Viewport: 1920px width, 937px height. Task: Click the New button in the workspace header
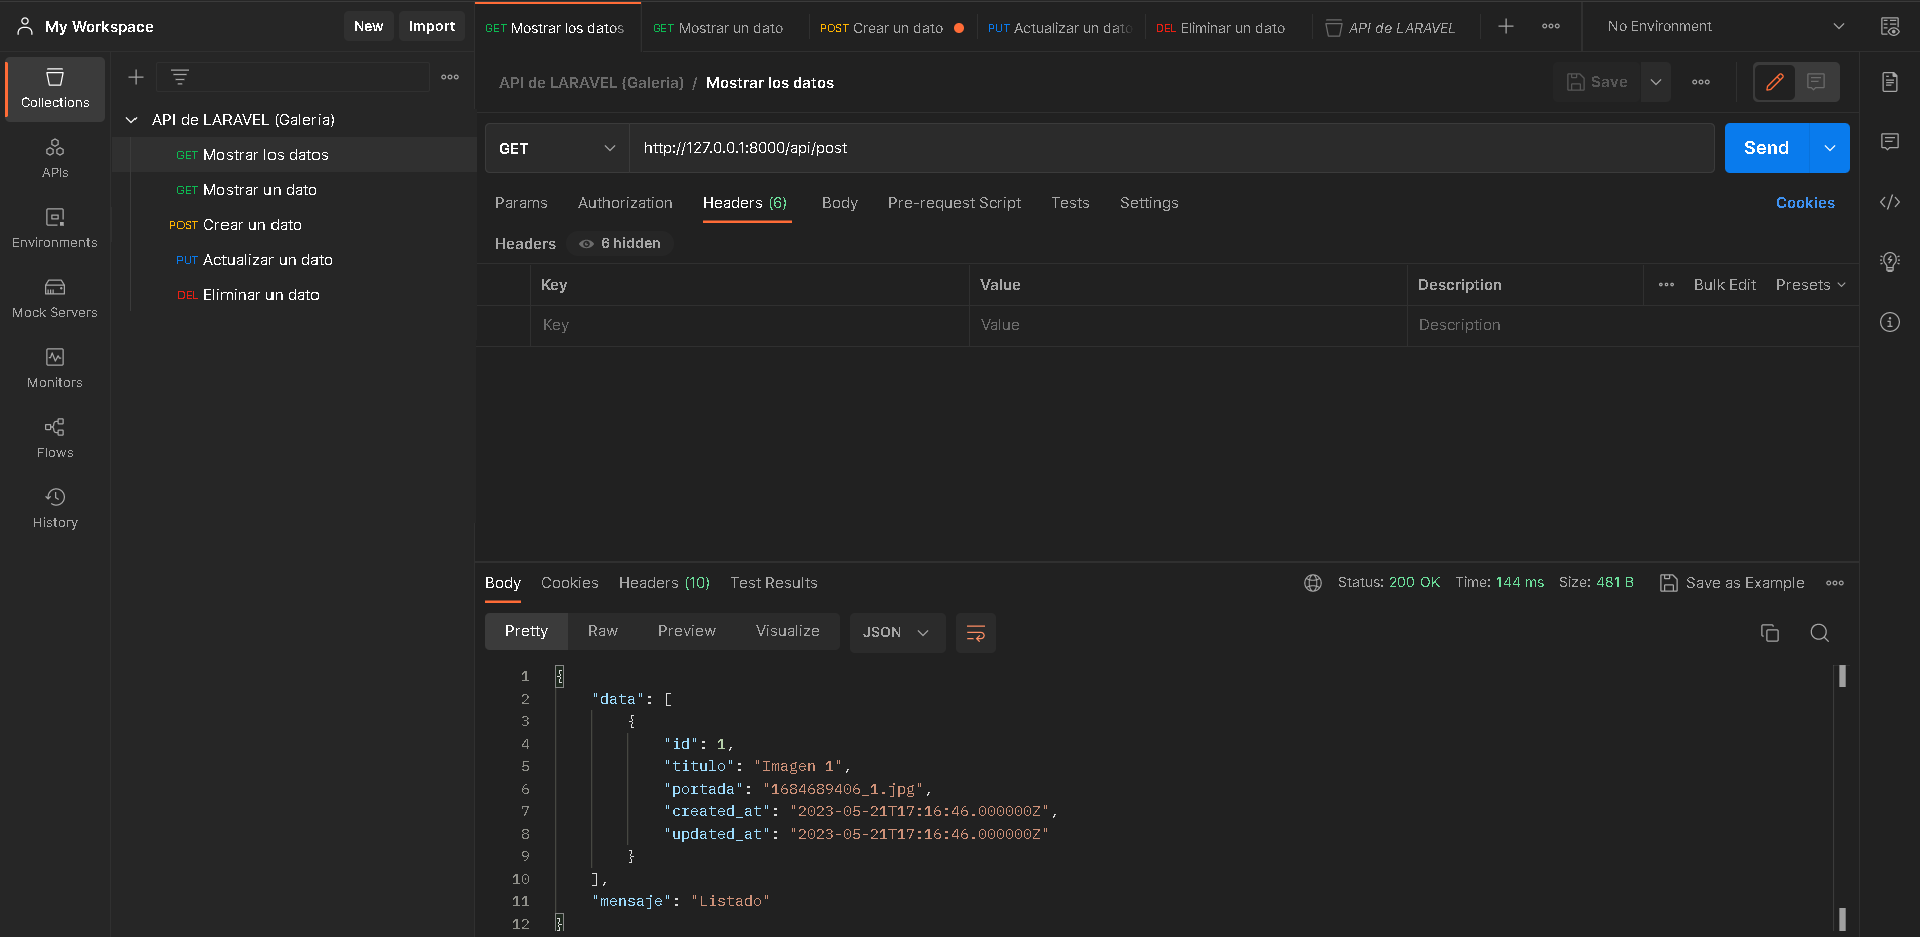(x=368, y=27)
